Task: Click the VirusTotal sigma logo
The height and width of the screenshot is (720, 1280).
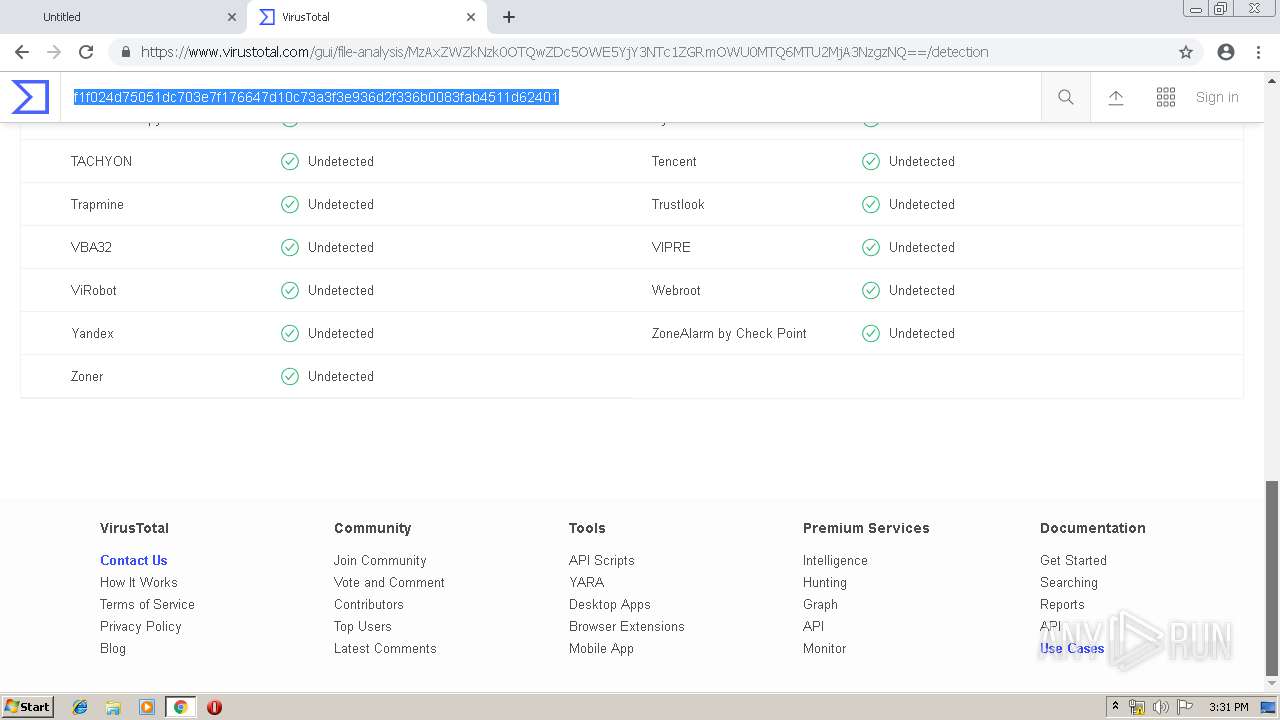Action: point(30,97)
